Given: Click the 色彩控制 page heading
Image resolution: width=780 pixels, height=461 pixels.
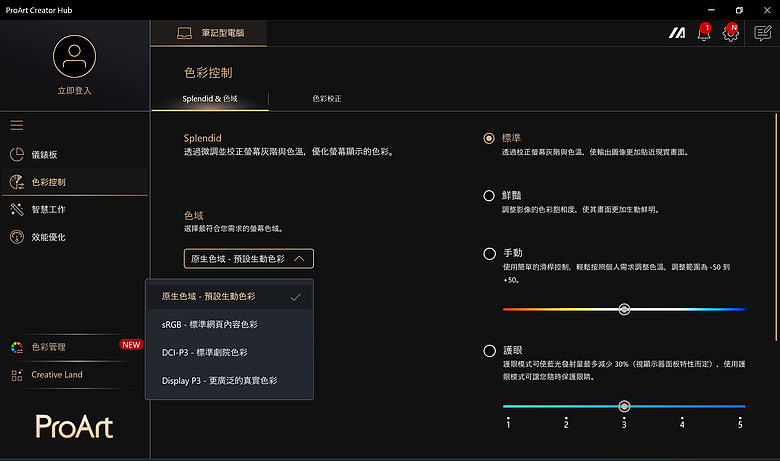Looking at the screenshot, I should [x=208, y=73].
